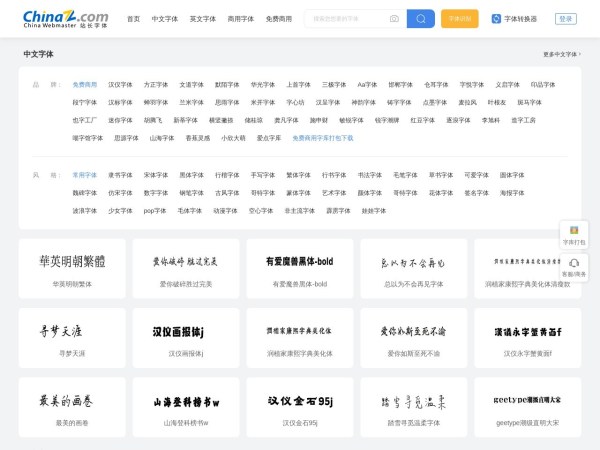Select the 汉仪字体 brand filter

pyautogui.click(x=120, y=85)
